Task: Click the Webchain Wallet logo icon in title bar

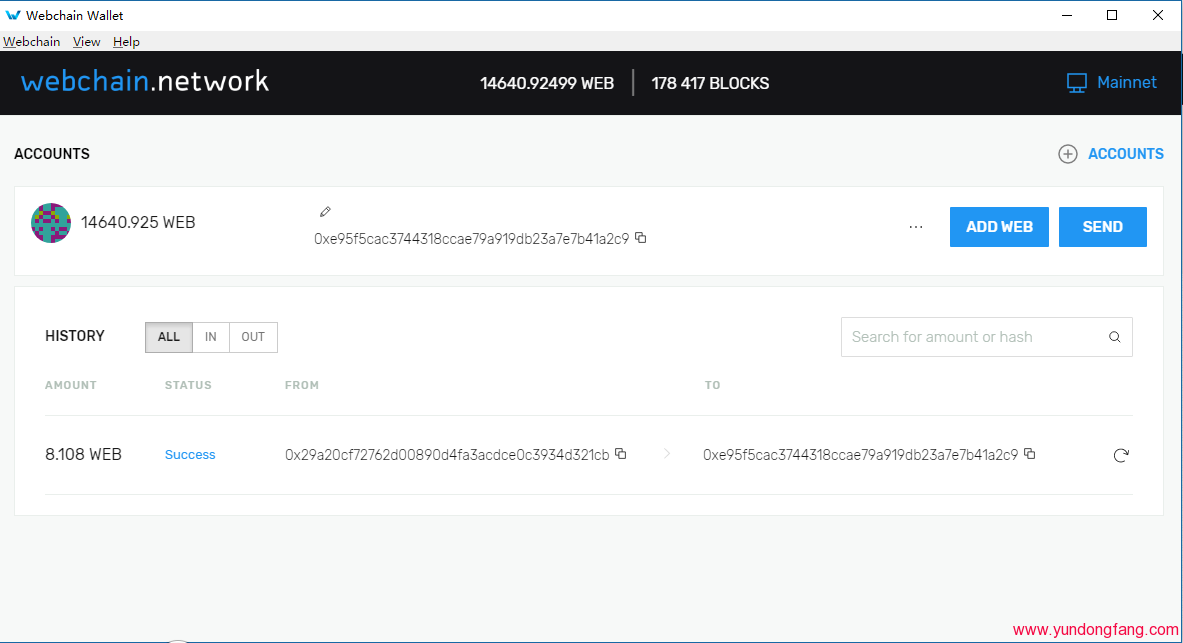Action: pyautogui.click(x=13, y=14)
